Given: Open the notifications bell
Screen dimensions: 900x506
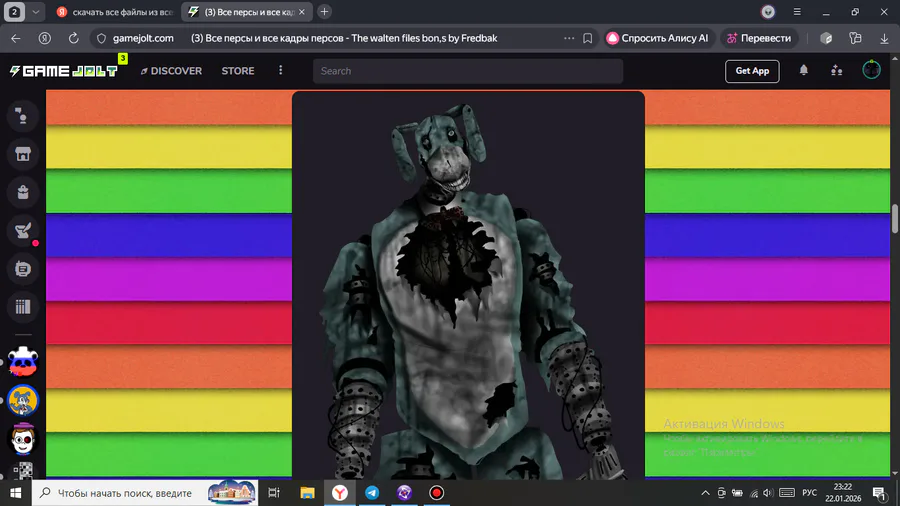Looking at the screenshot, I should tap(804, 70).
